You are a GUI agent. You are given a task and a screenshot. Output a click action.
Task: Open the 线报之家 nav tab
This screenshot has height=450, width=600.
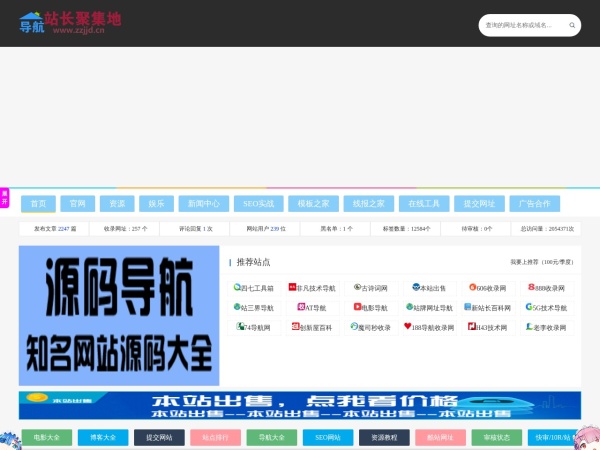(368, 204)
